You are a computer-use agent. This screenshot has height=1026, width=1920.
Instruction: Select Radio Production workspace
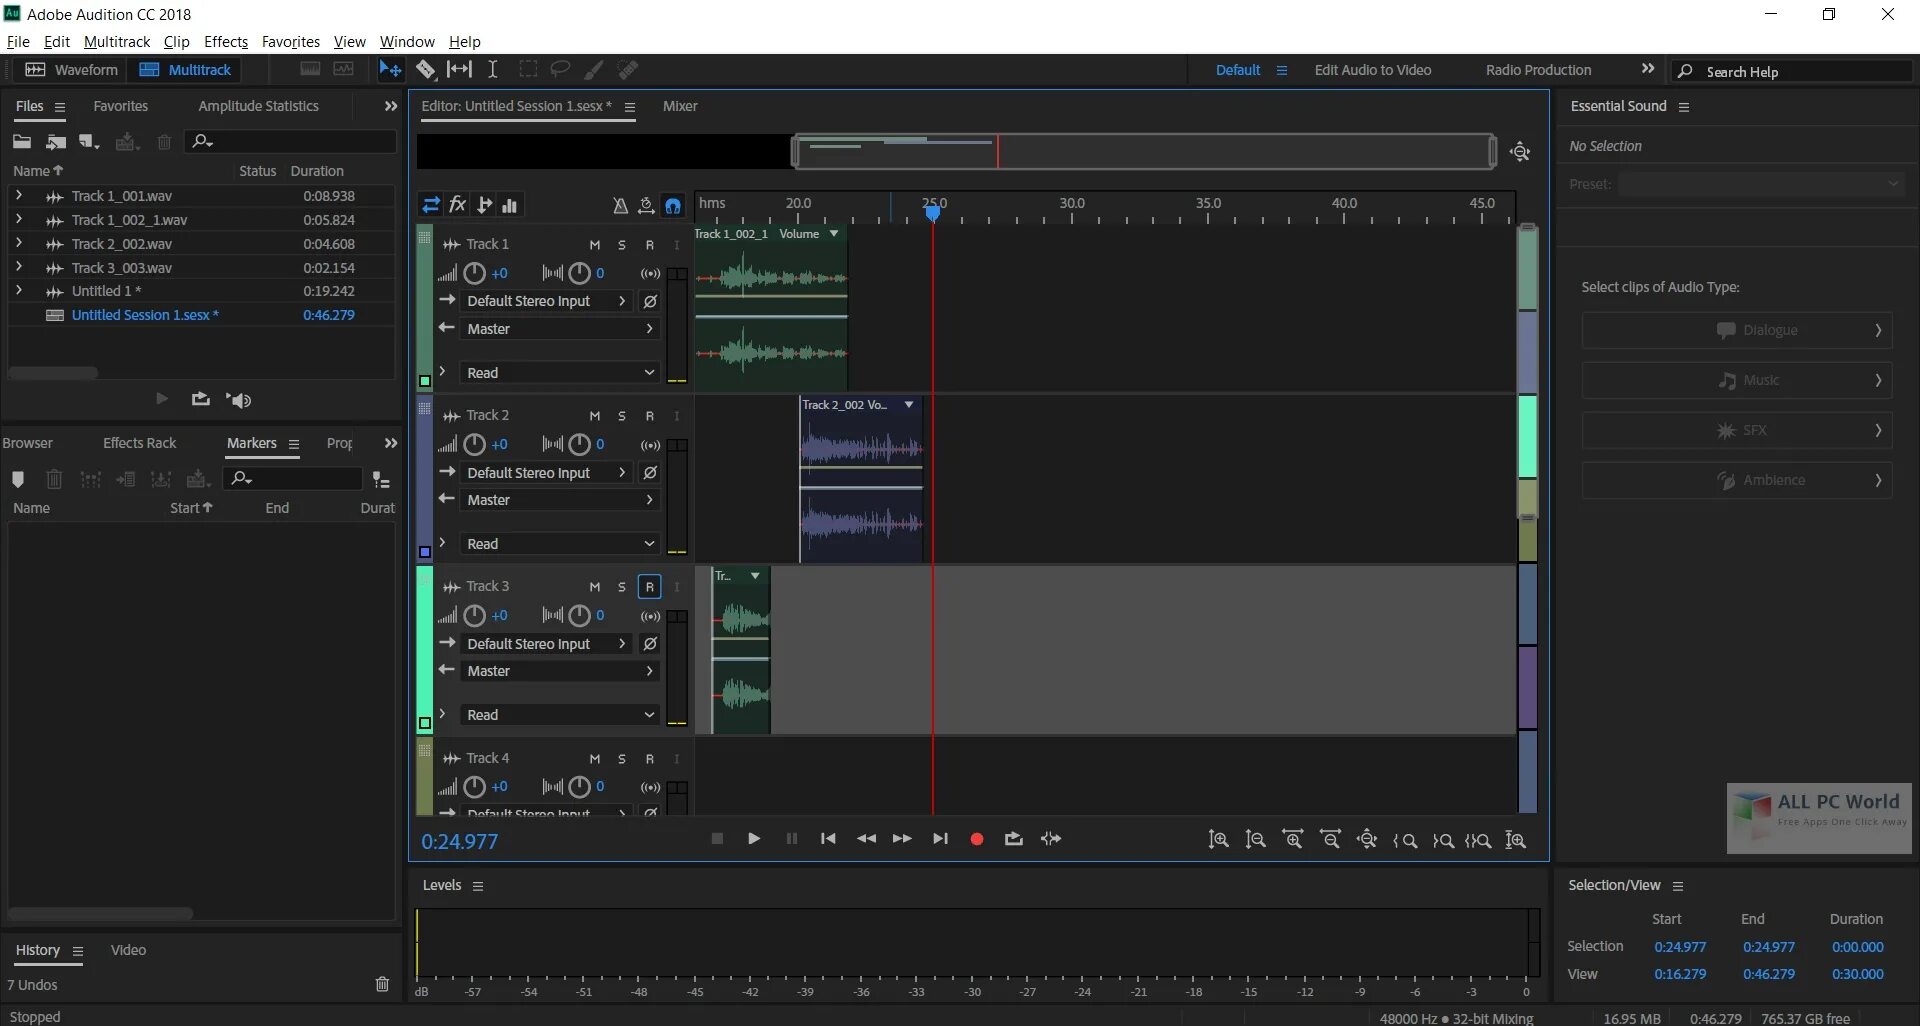1538,70
